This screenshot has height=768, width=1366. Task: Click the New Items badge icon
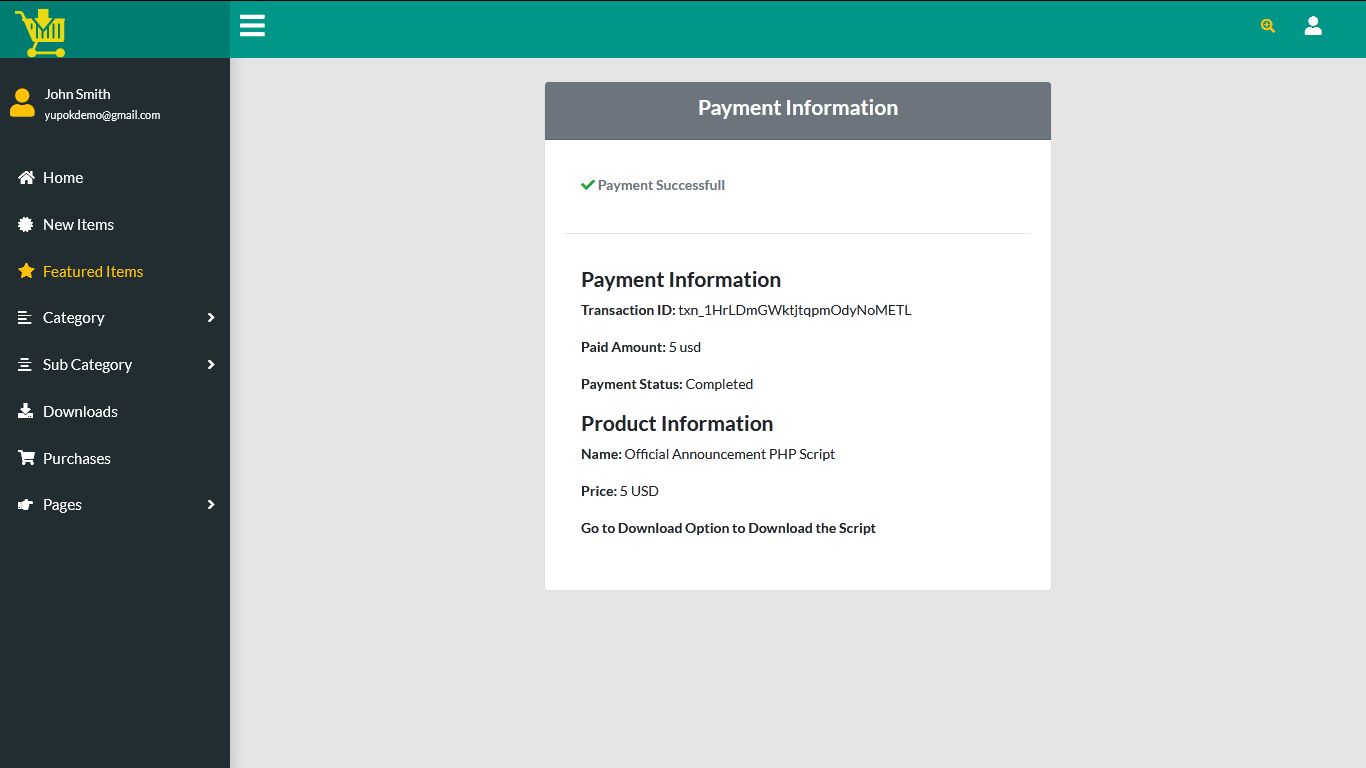click(x=26, y=225)
